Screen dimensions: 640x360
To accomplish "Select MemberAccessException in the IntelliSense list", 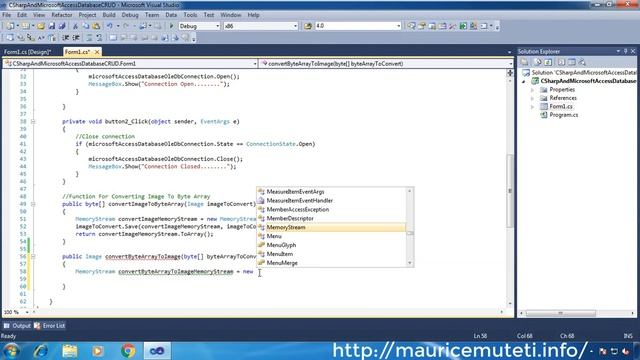I will [331, 209].
